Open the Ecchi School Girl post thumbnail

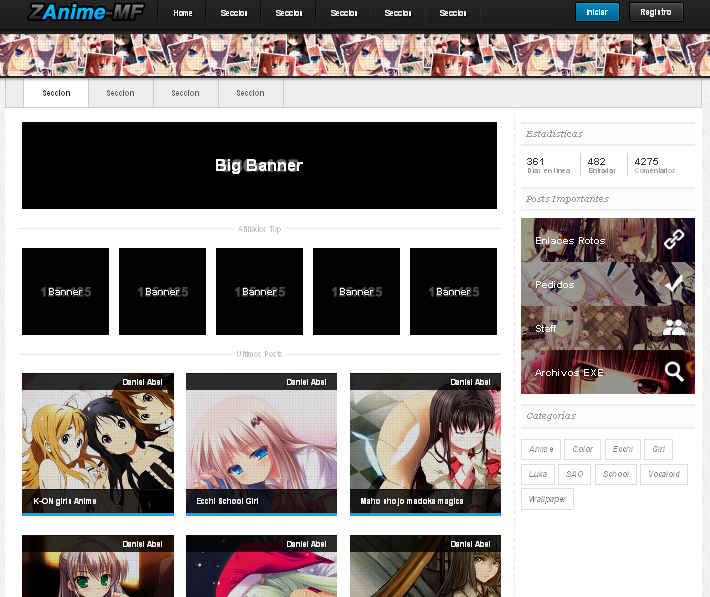click(261, 443)
